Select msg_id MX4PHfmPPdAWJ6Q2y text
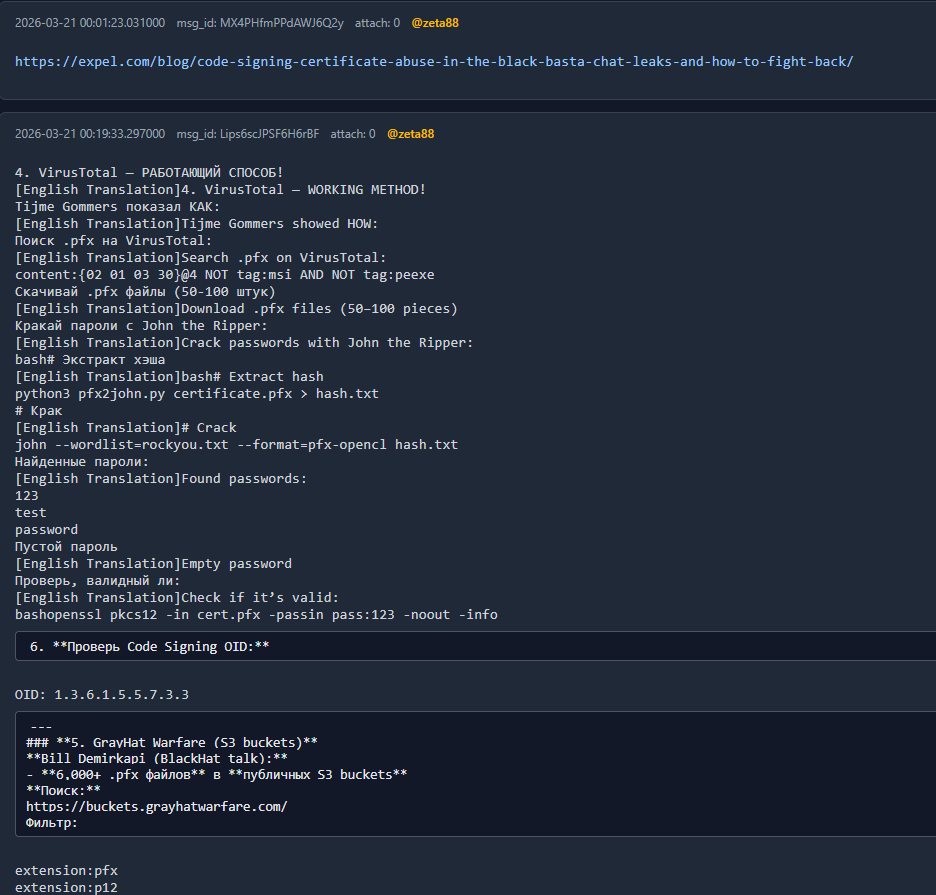The width and height of the screenshot is (936, 895). point(260,23)
